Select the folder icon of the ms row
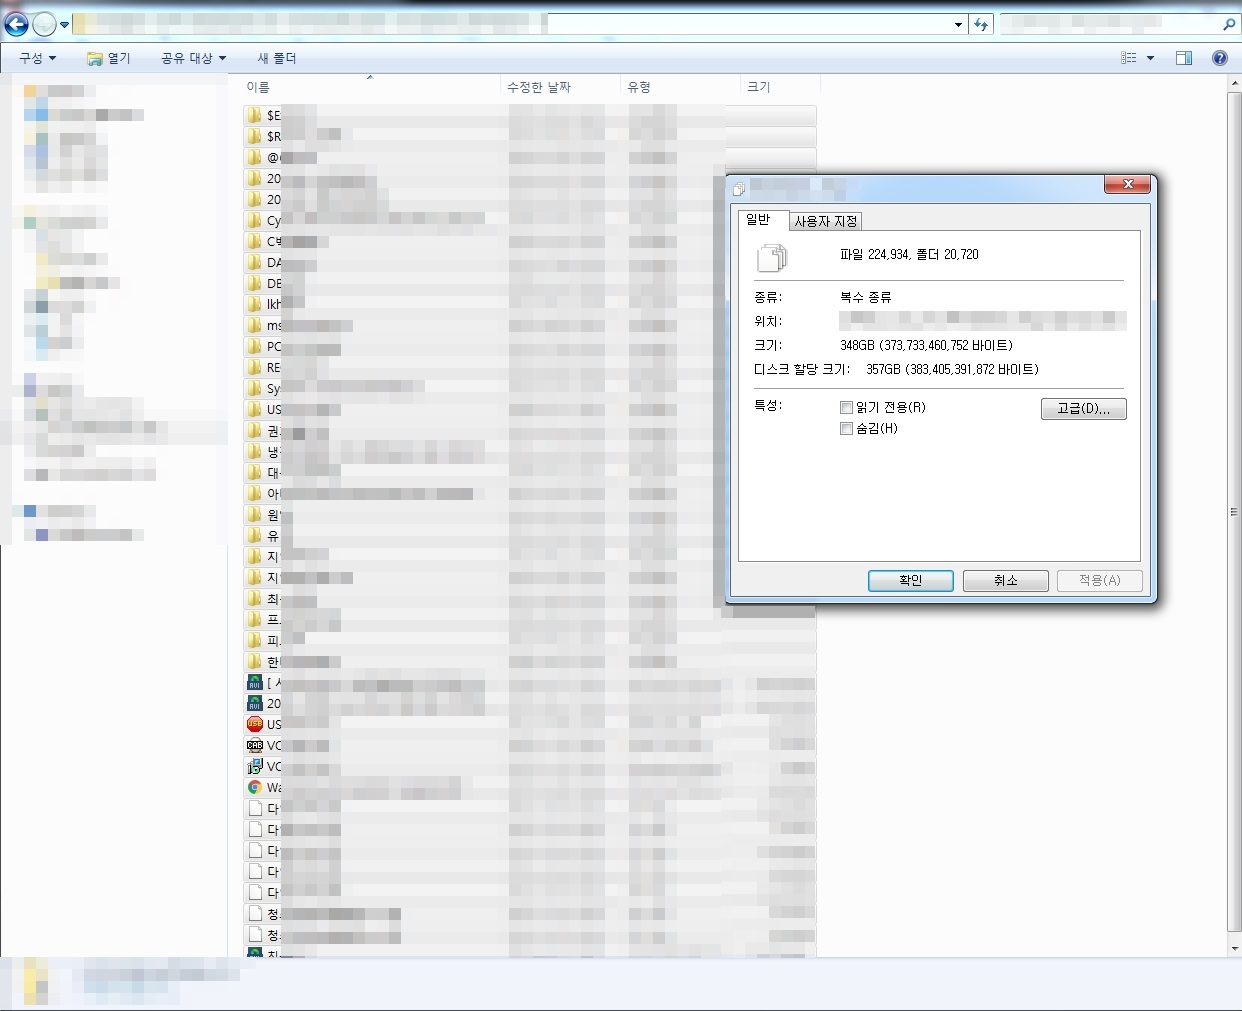The width and height of the screenshot is (1242, 1011). click(255, 325)
